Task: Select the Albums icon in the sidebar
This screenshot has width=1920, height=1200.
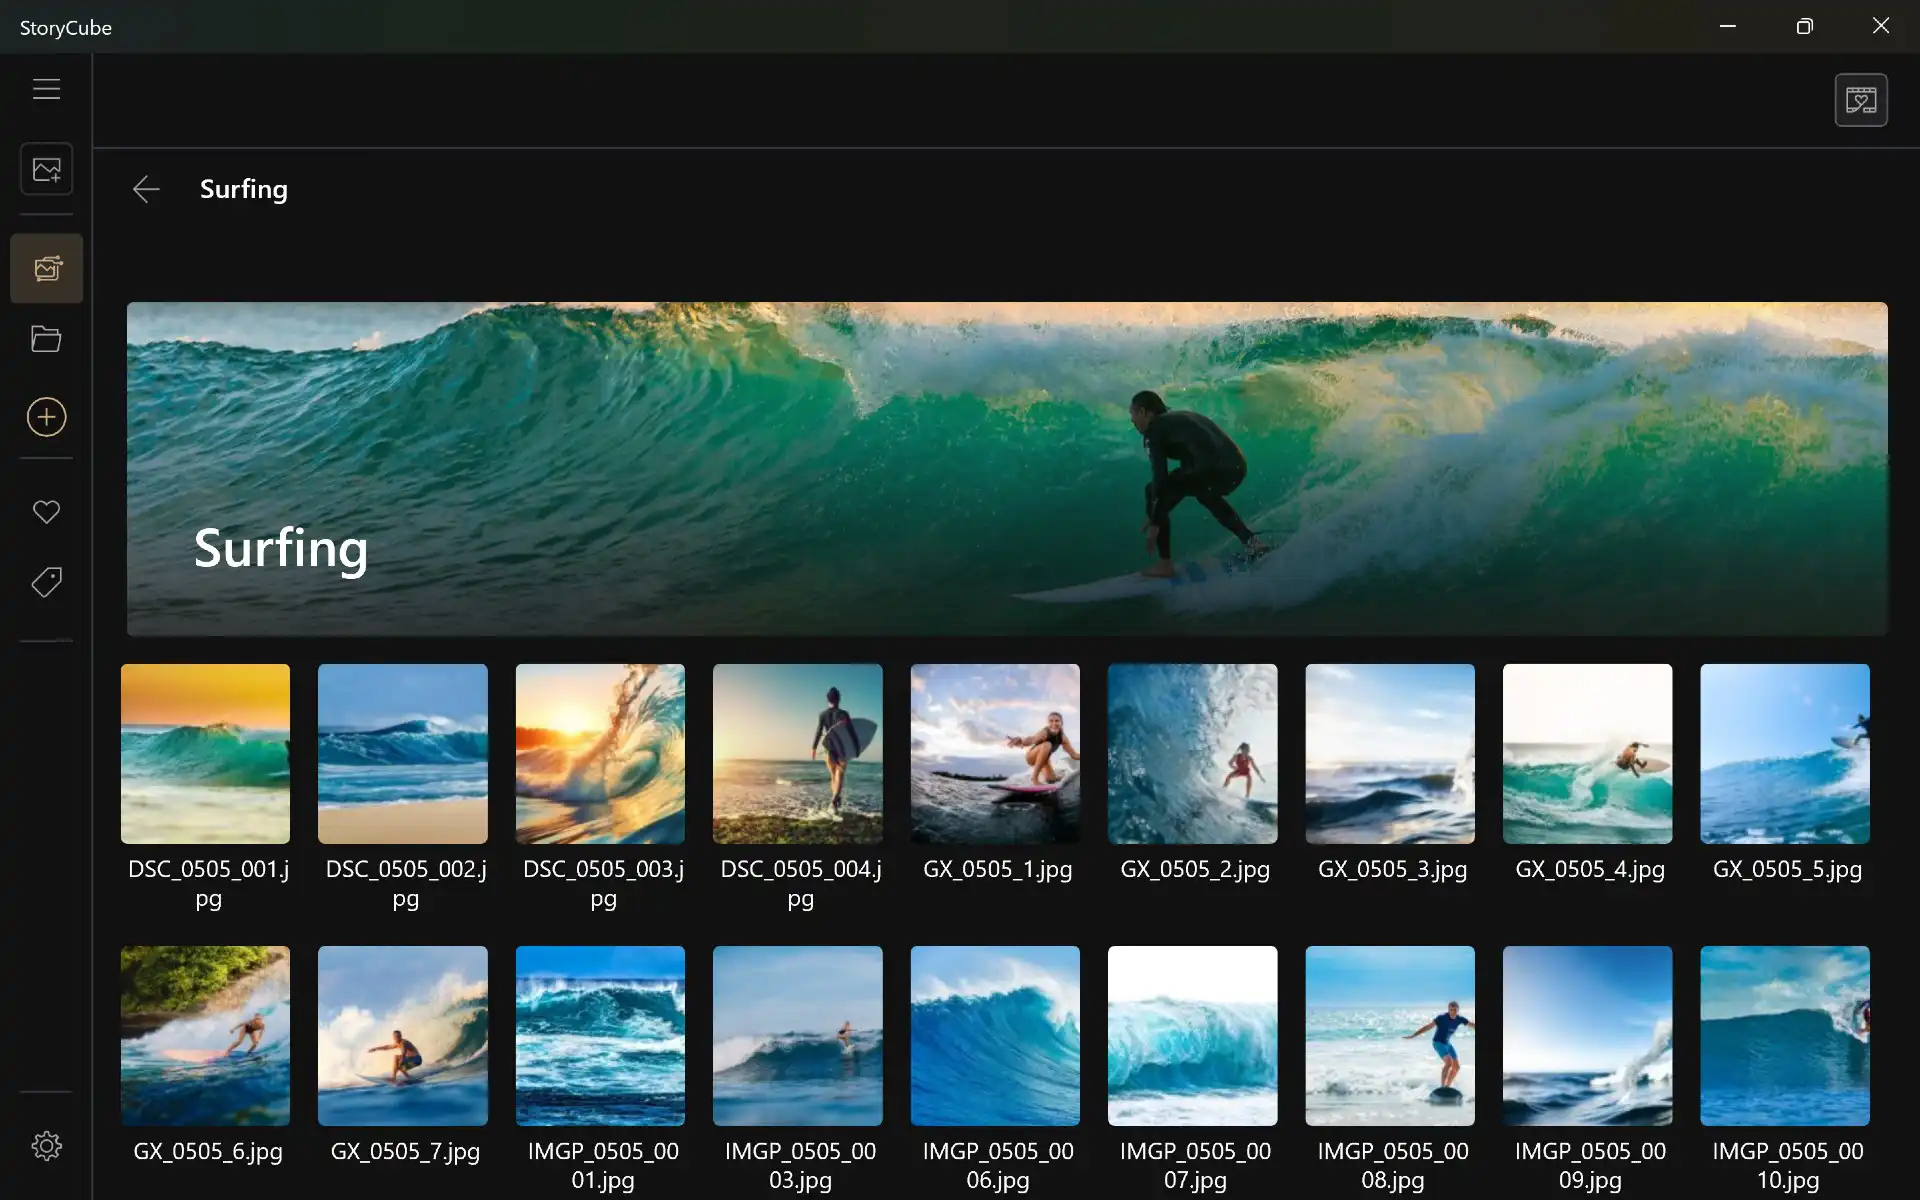Action: 46,267
